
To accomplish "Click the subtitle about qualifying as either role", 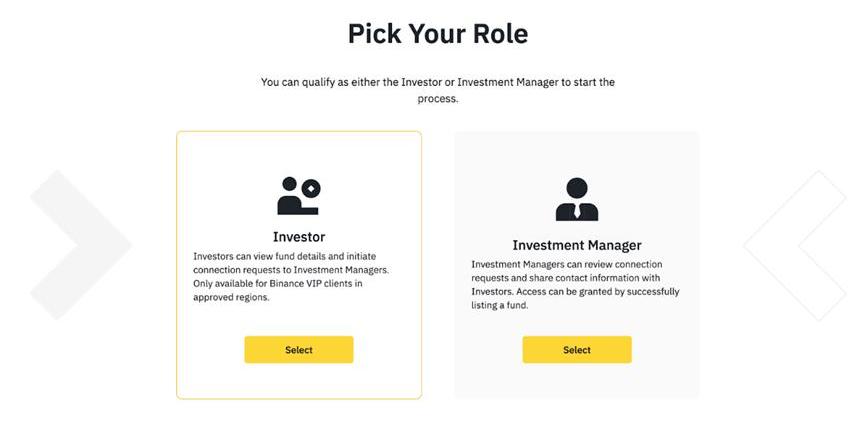I will coord(437,82).
